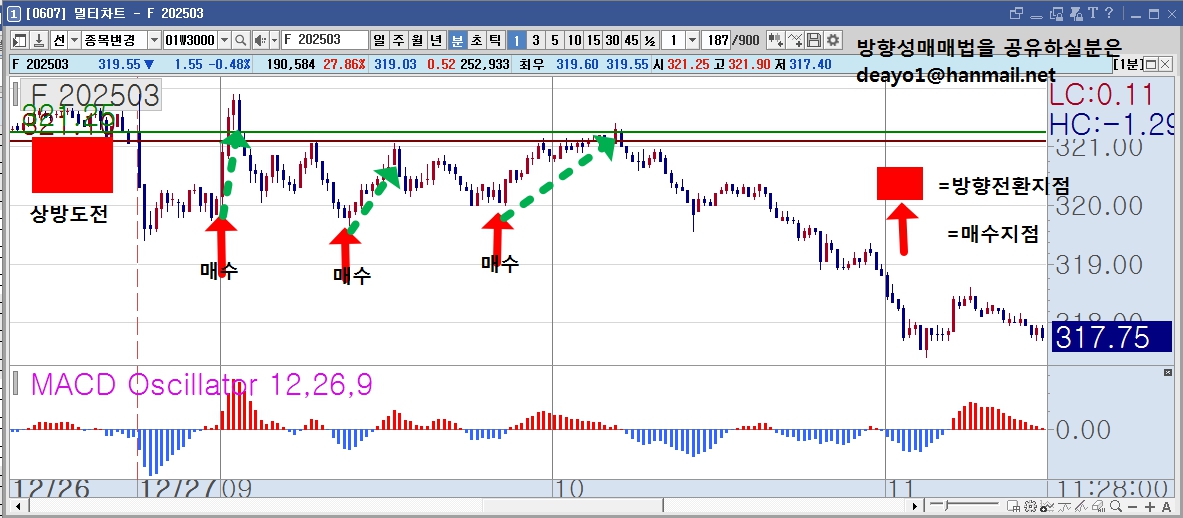
Task: Click the small x on MACD panel
Action: coord(1169,374)
